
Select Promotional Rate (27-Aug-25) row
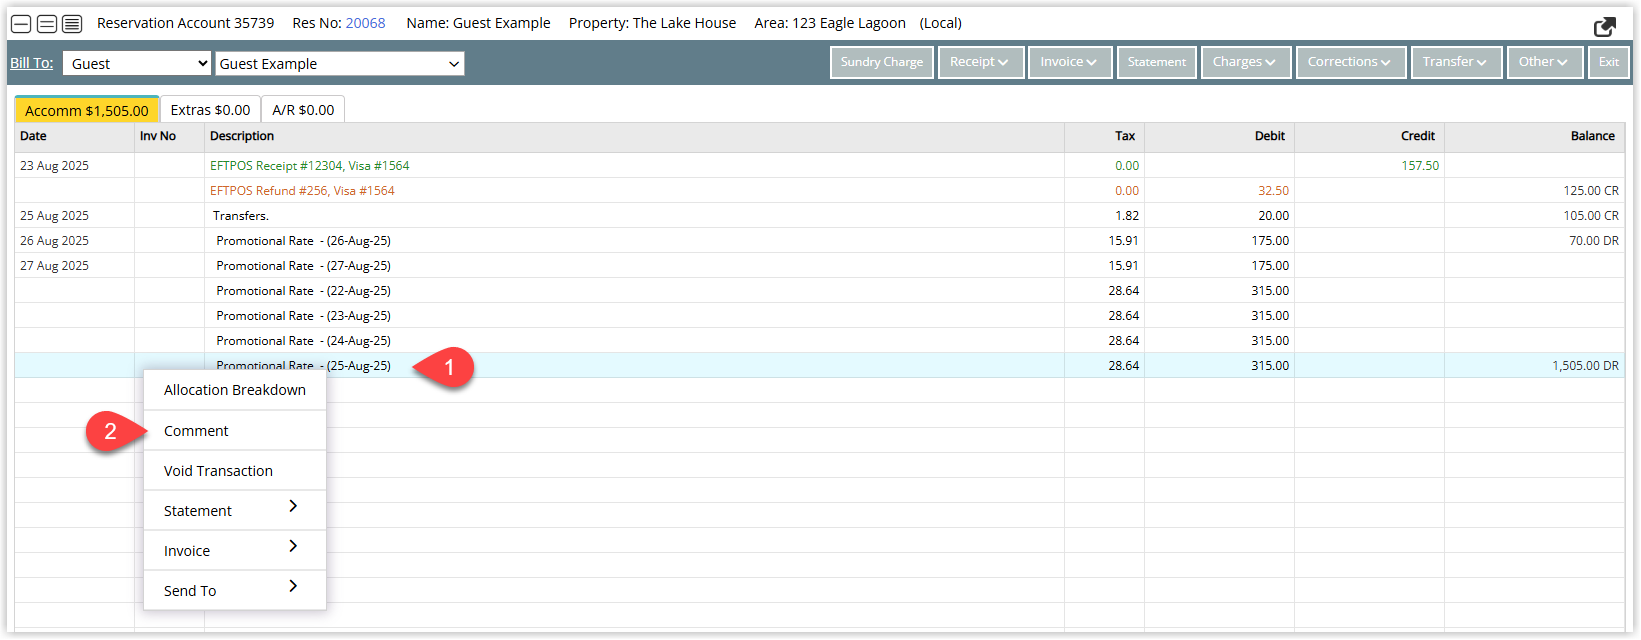coord(820,266)
